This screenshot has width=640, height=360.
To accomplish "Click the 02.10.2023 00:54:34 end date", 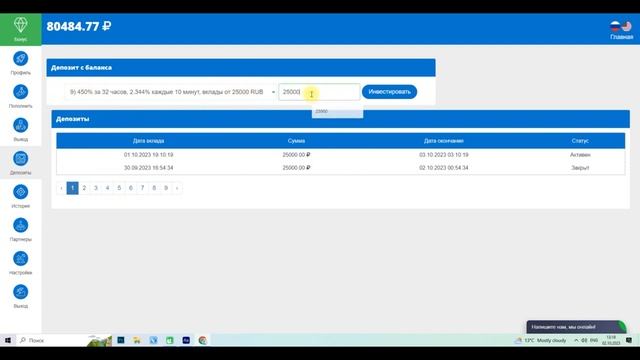I will [x=444, y=168].
